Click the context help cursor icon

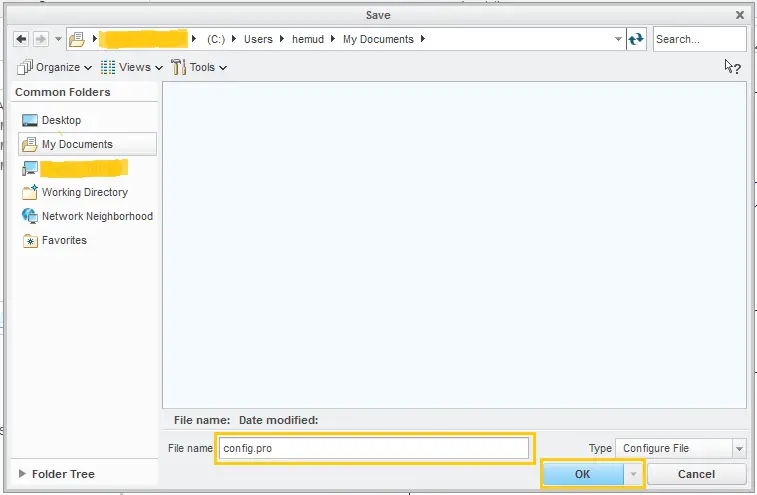(x=732, y=67)
